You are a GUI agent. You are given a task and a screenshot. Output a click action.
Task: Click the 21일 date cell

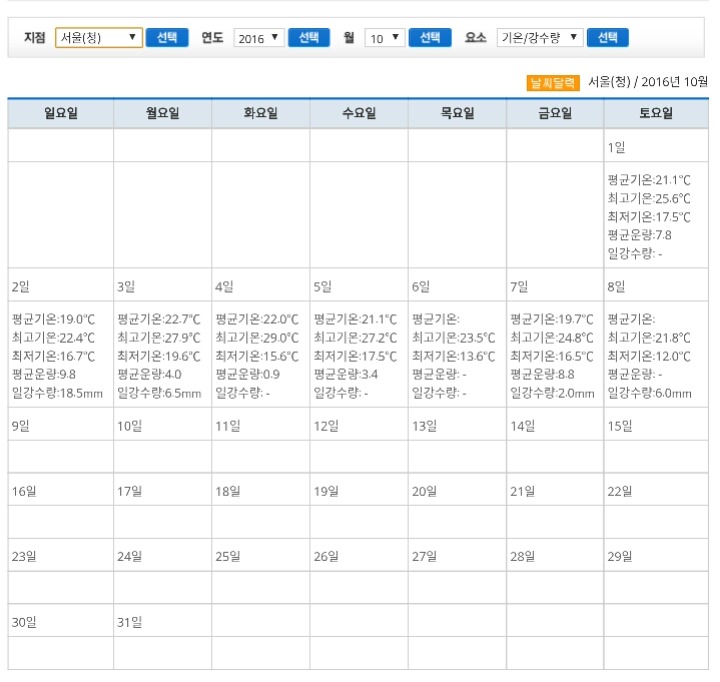click(x=555, y=490)
